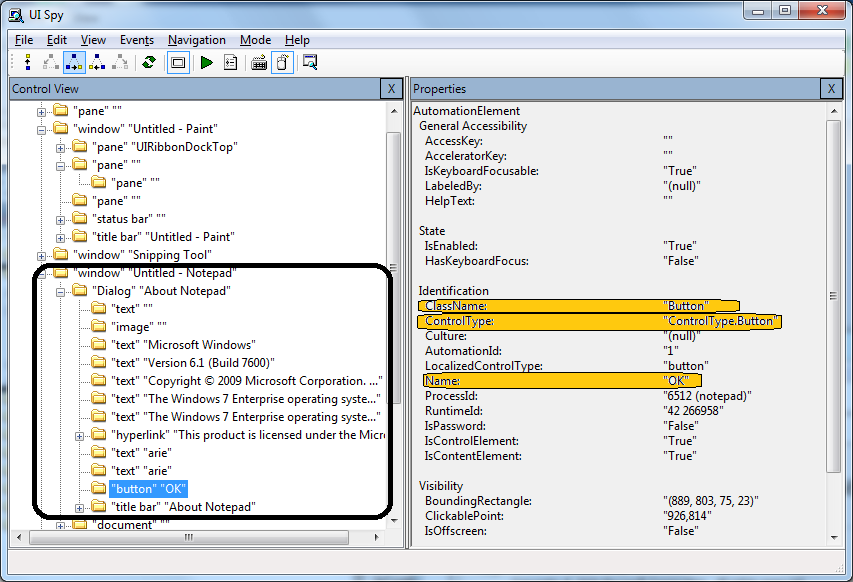Refresh the tree with the green arrows icon

[x=149, y=63]
